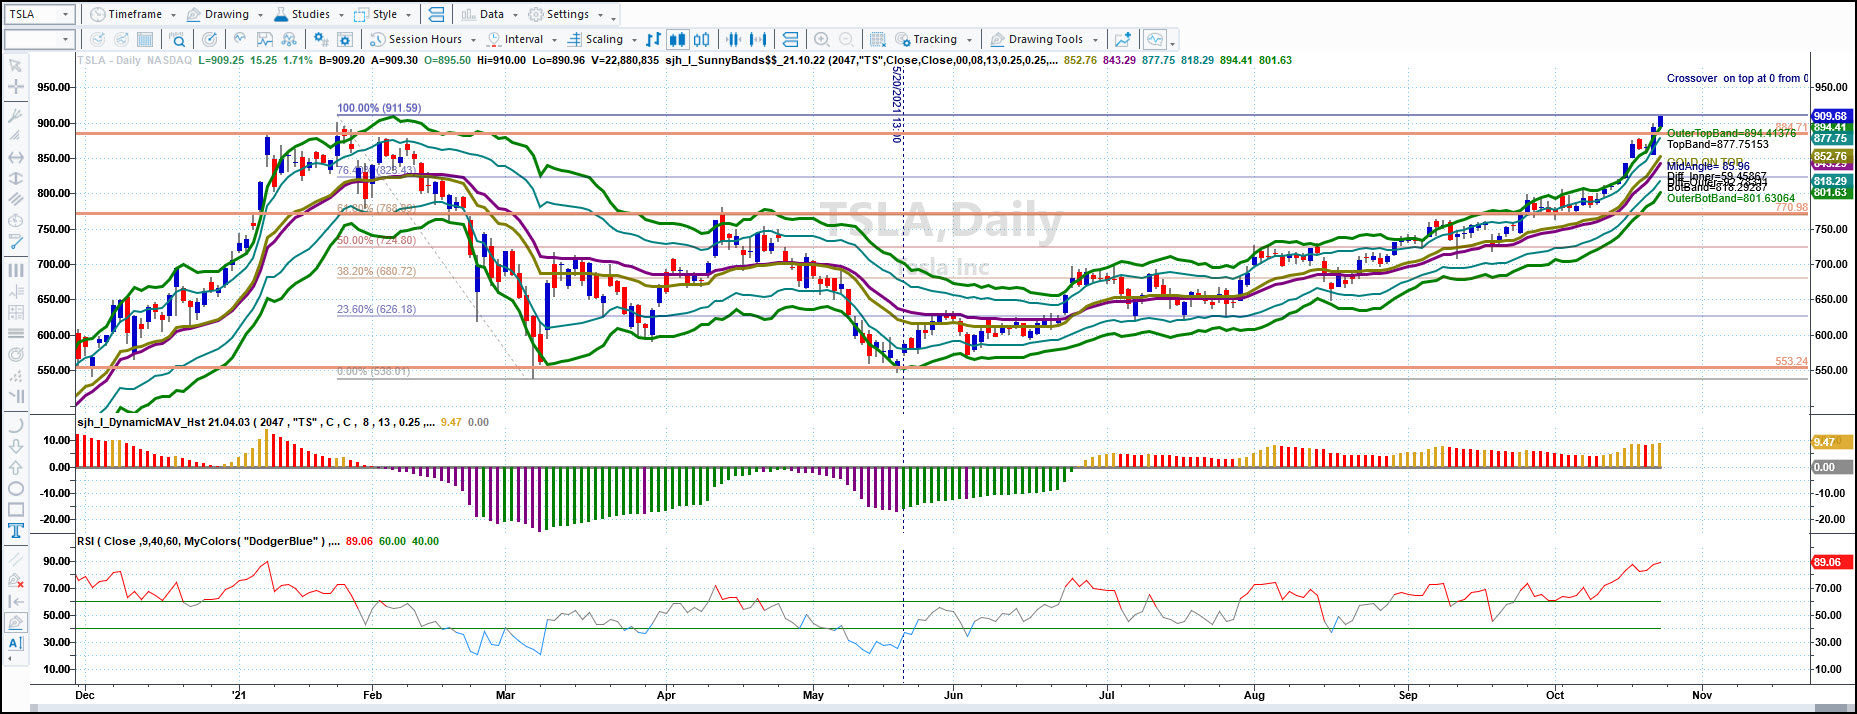Switch to solid candlestick bar style
1857x714 pixels.
click(x=677, y=39)
